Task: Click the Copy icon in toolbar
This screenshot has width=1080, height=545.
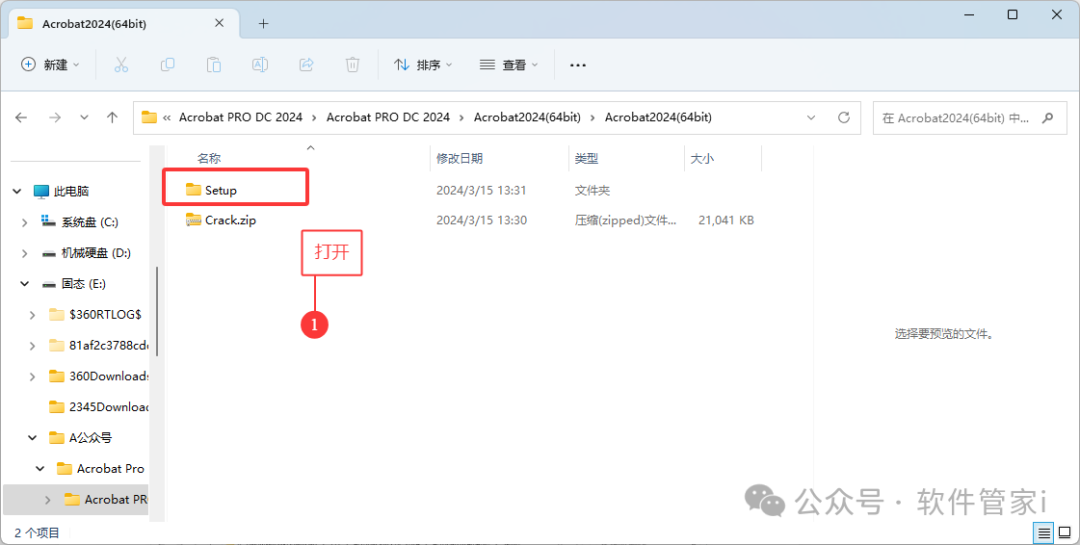Action: (x=167, y=65)
